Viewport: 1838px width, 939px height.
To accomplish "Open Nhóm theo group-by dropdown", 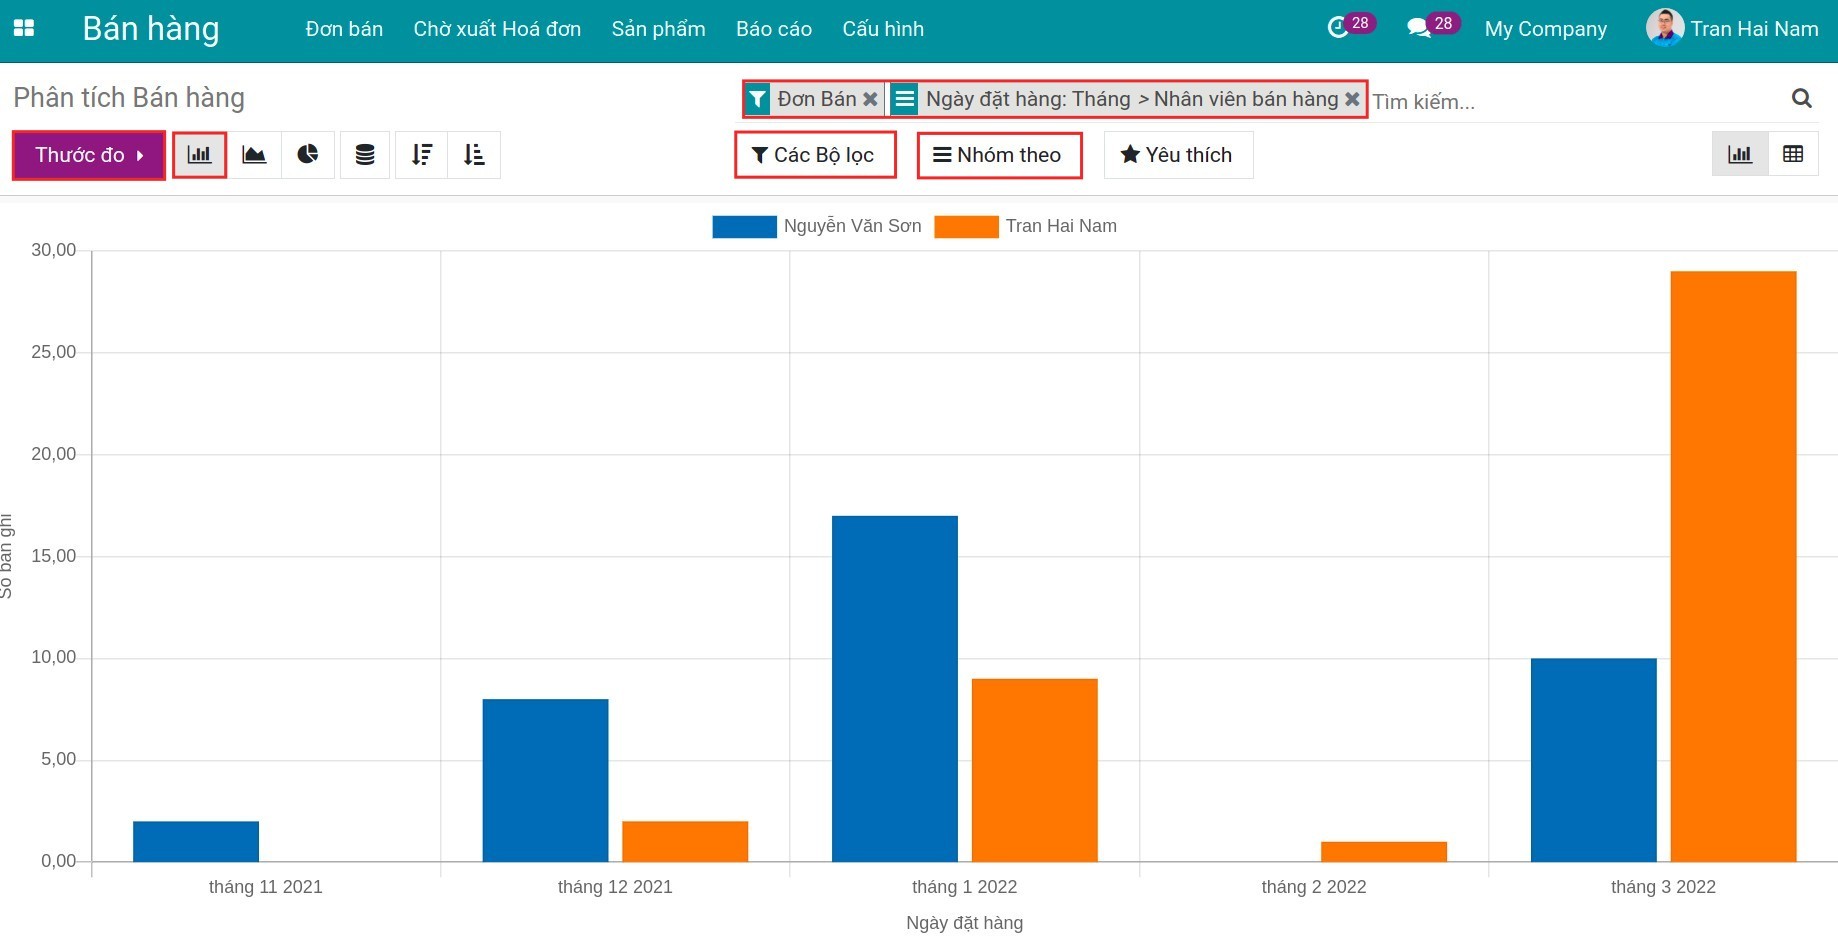I will click(999, 155).
